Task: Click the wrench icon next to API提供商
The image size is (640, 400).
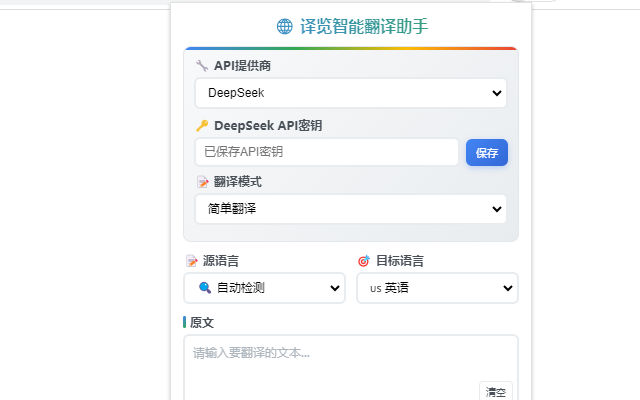Action: click(x=202, y=66)
